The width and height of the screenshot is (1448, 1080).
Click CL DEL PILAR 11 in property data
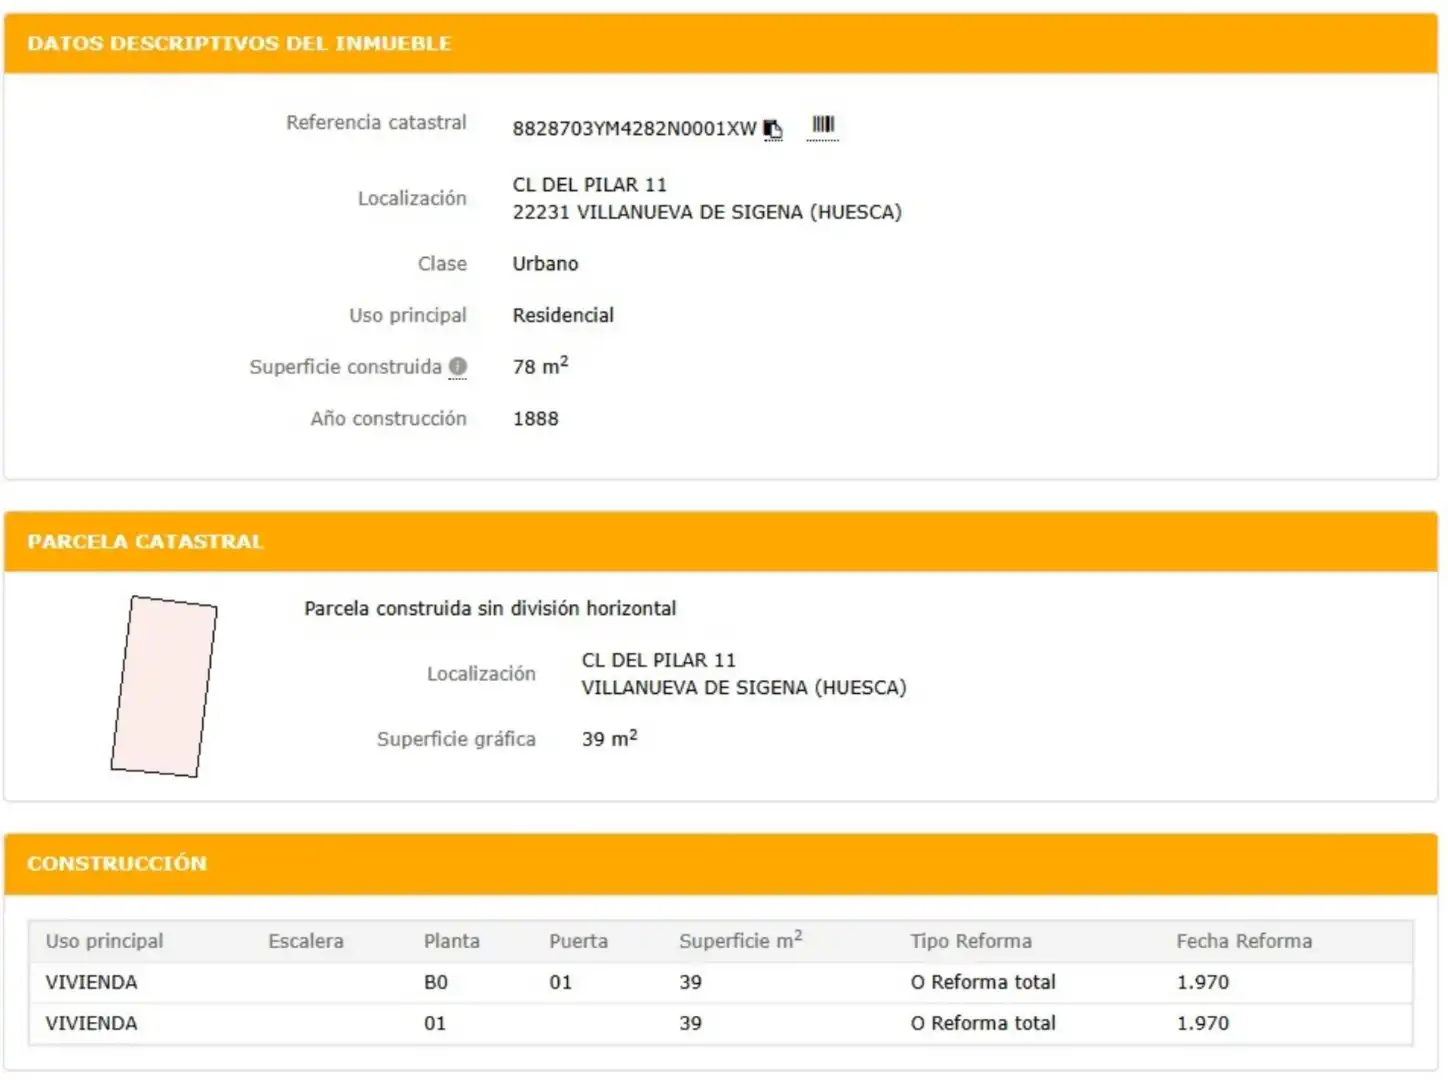click(589, 184)
